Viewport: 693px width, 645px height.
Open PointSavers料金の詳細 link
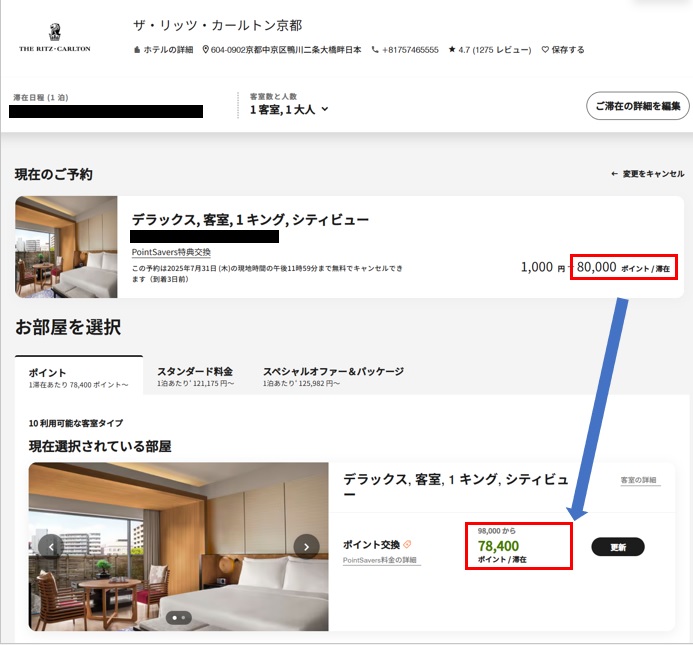click(380, 560)
